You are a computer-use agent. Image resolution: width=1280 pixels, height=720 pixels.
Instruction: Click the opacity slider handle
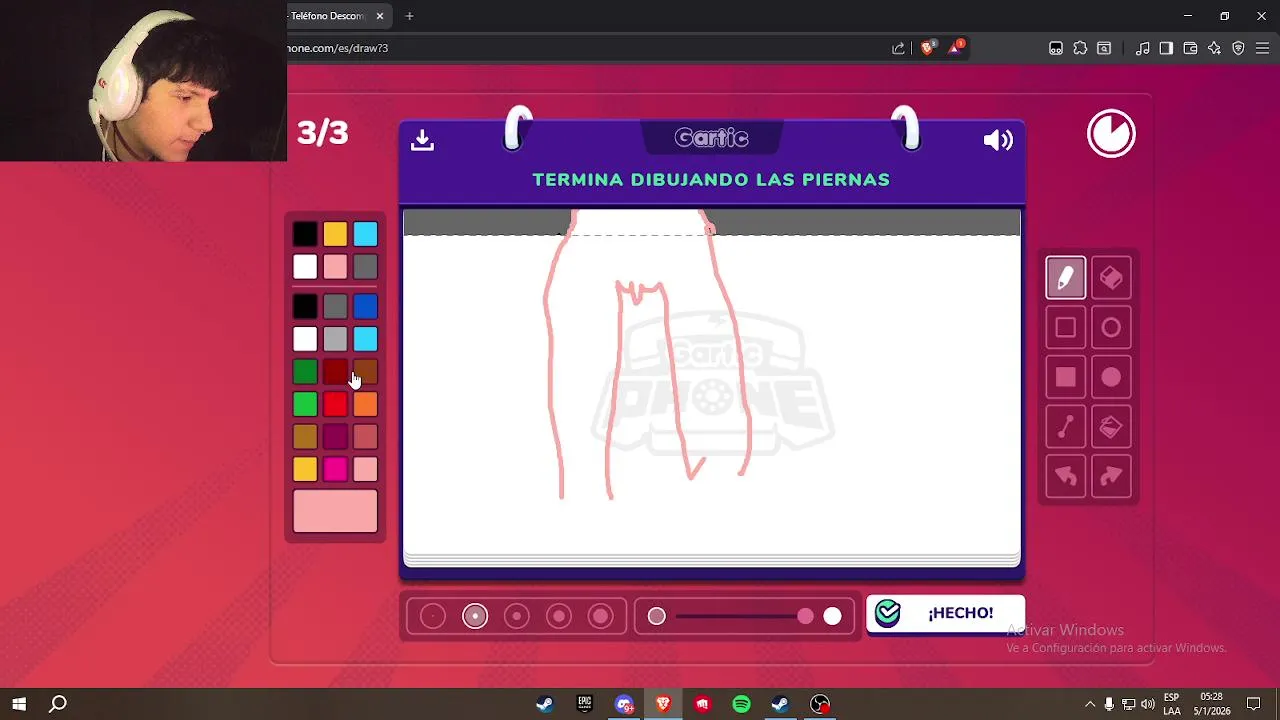806,617
